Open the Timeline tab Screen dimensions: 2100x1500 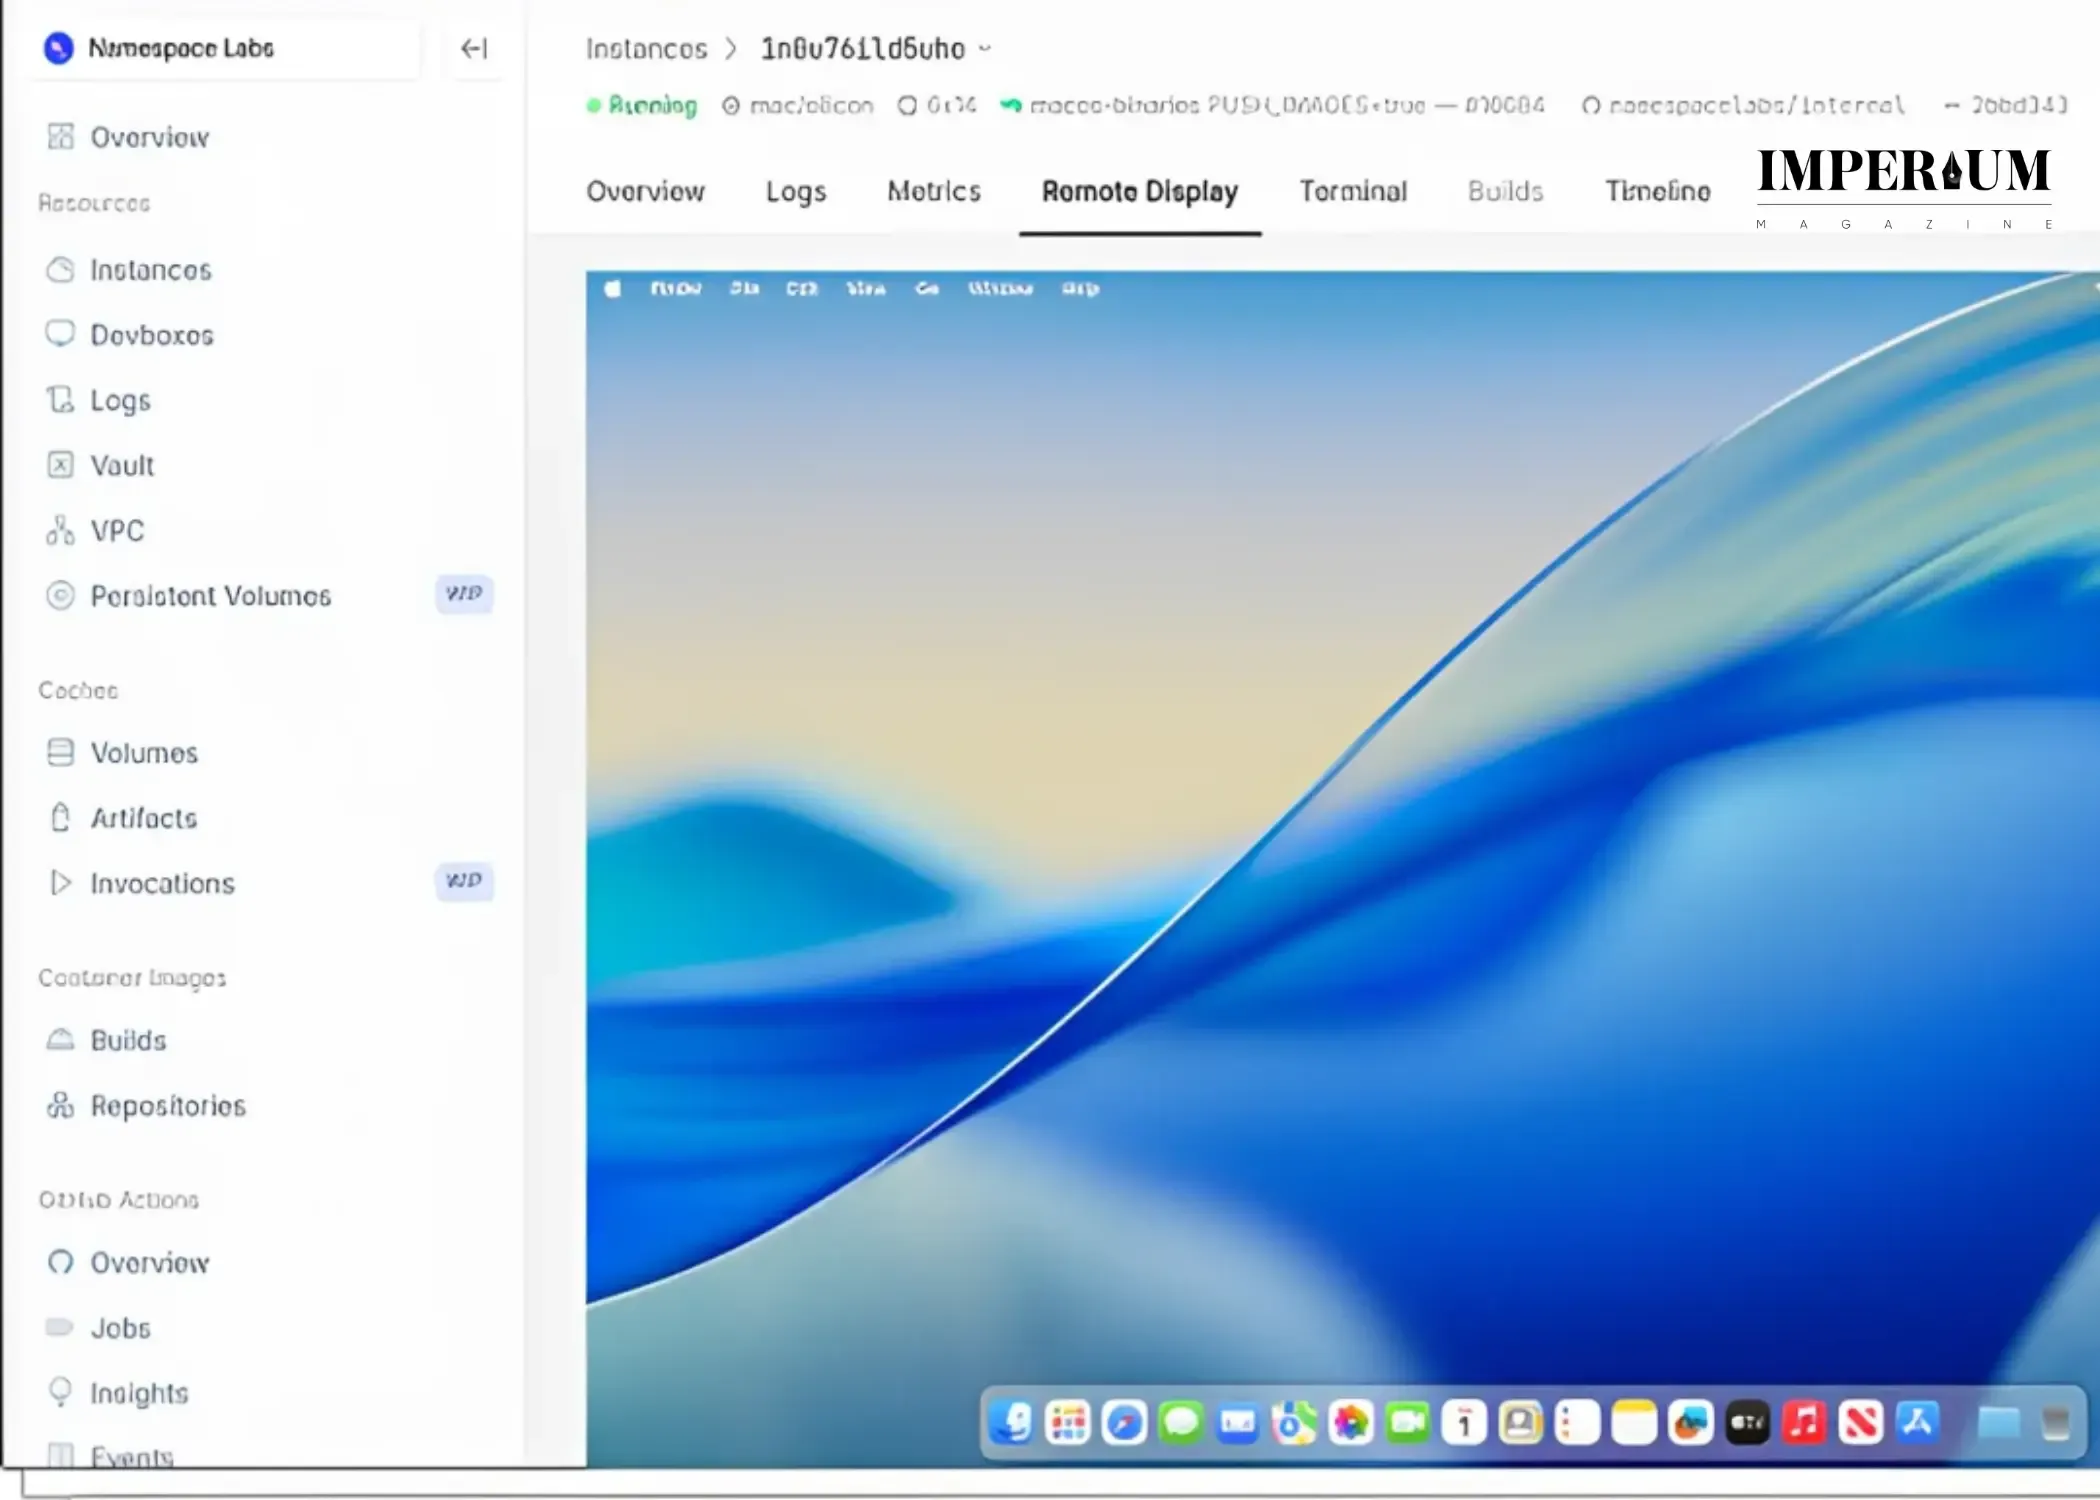click(x=1658, y=191)
